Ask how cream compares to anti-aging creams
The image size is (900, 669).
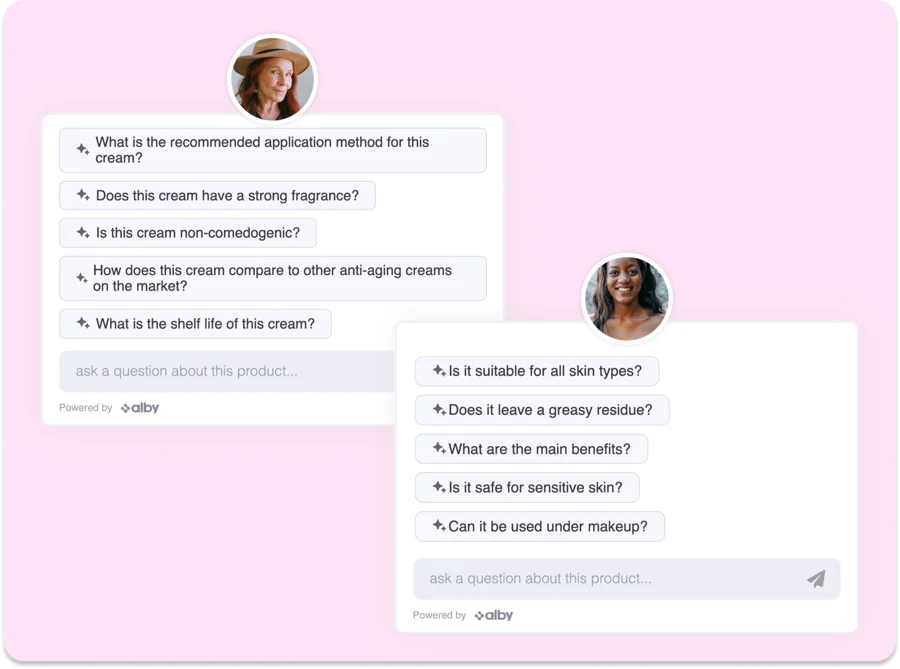click(273, 278)
